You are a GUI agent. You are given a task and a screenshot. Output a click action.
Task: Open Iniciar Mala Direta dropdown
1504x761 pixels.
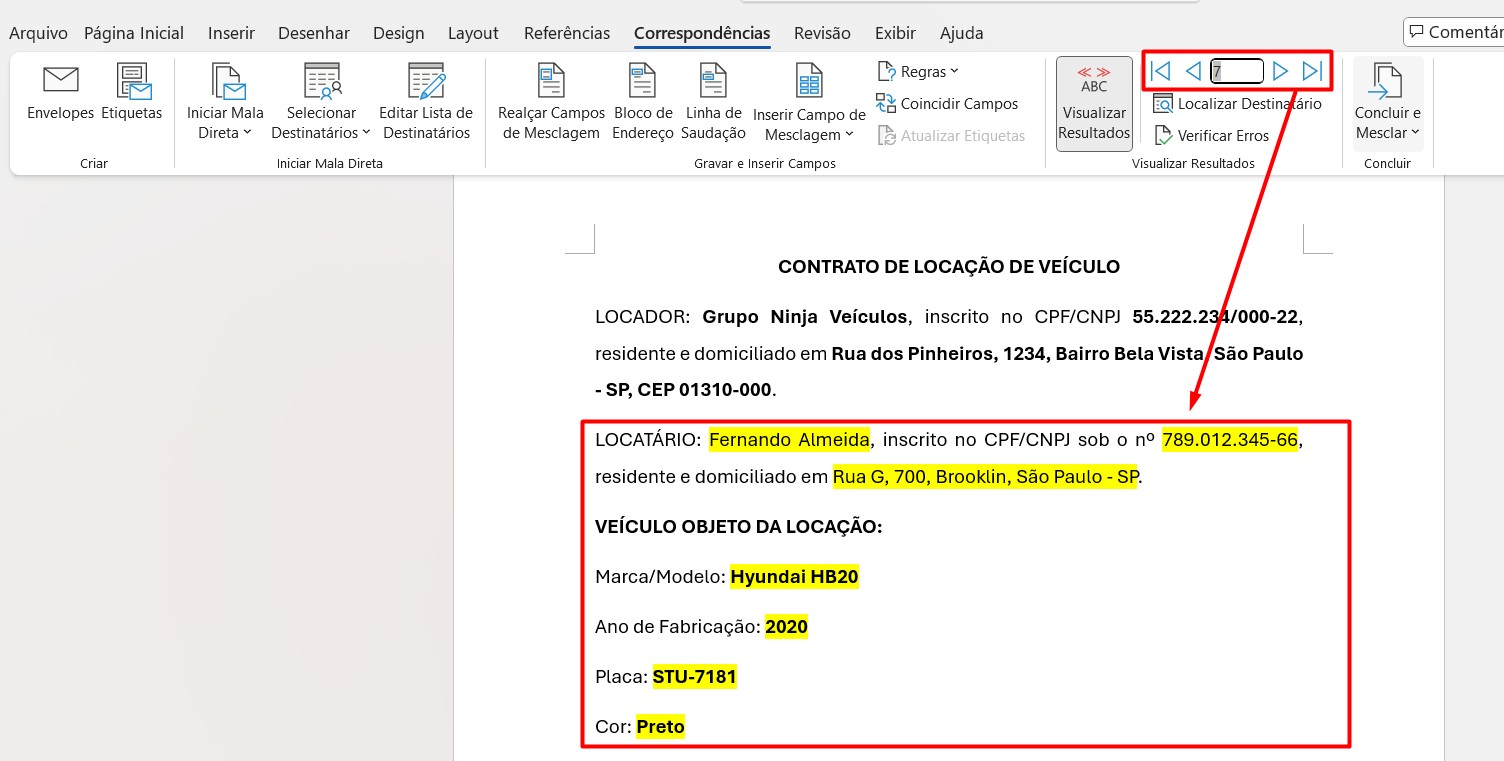(225, 102)
